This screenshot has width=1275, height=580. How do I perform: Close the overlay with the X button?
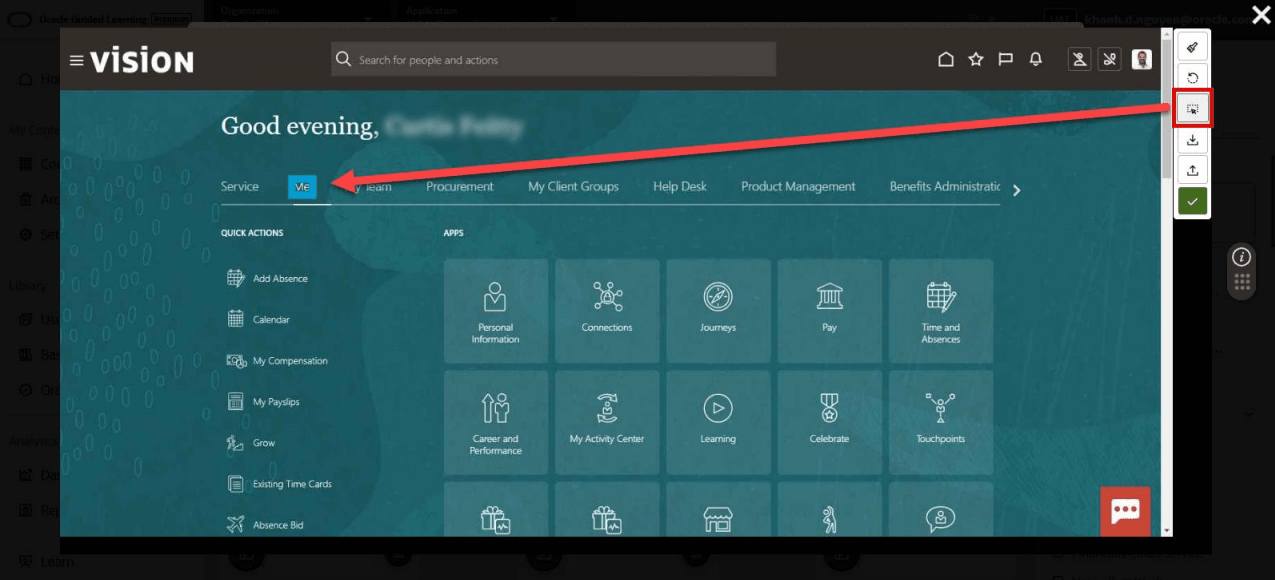[x=1260, y=14]
